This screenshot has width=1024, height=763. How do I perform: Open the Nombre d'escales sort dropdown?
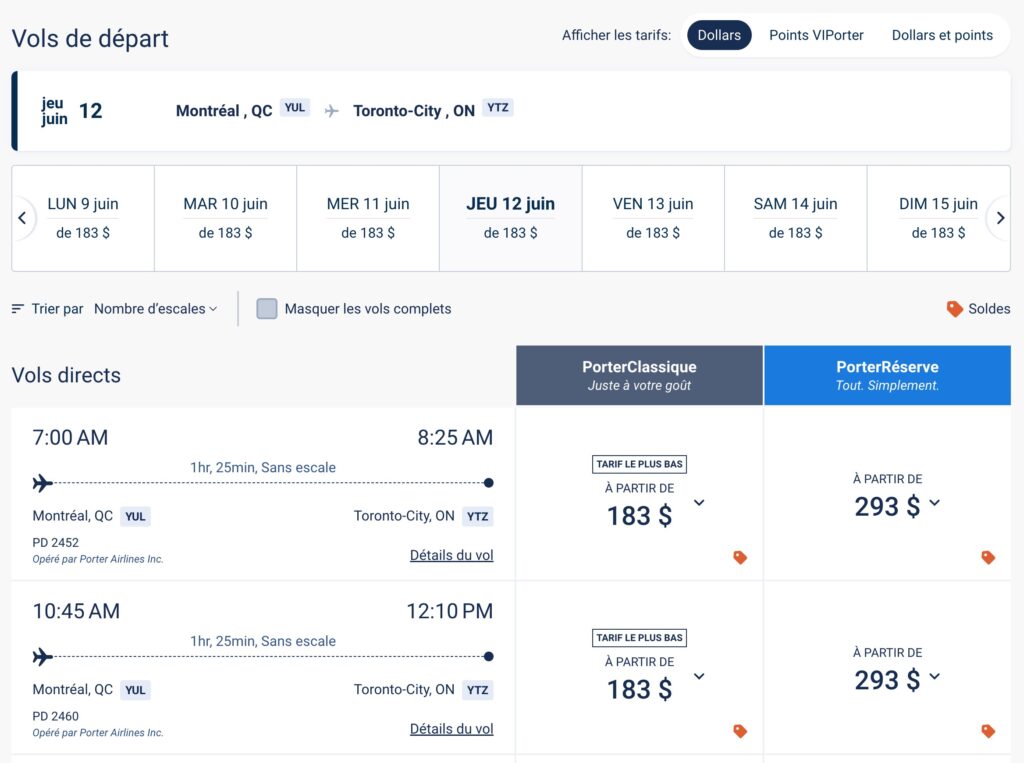155,309
